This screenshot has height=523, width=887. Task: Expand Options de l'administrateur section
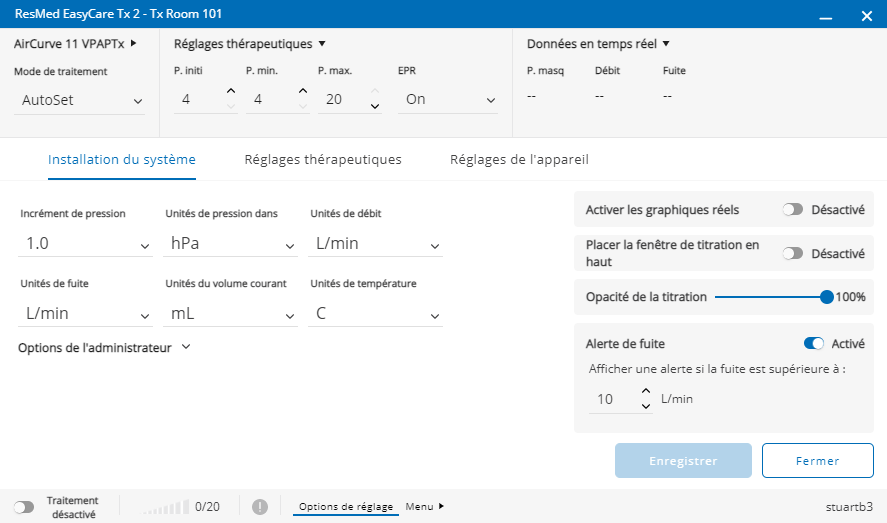[104, 347]
